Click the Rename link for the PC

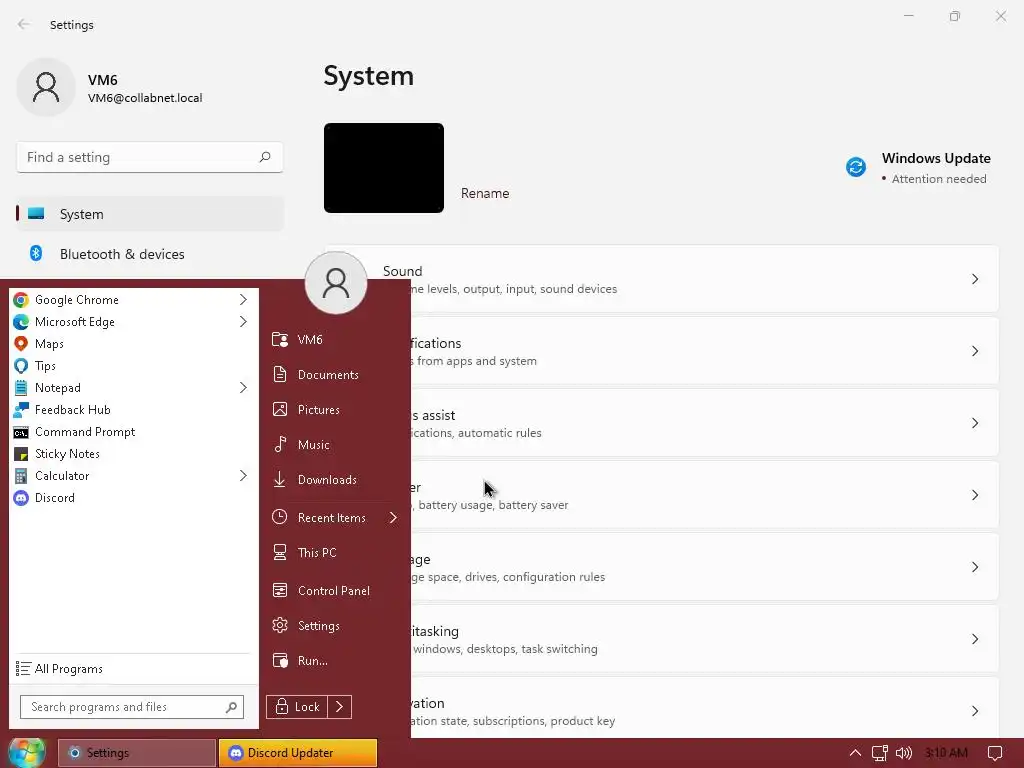(485, 193)
